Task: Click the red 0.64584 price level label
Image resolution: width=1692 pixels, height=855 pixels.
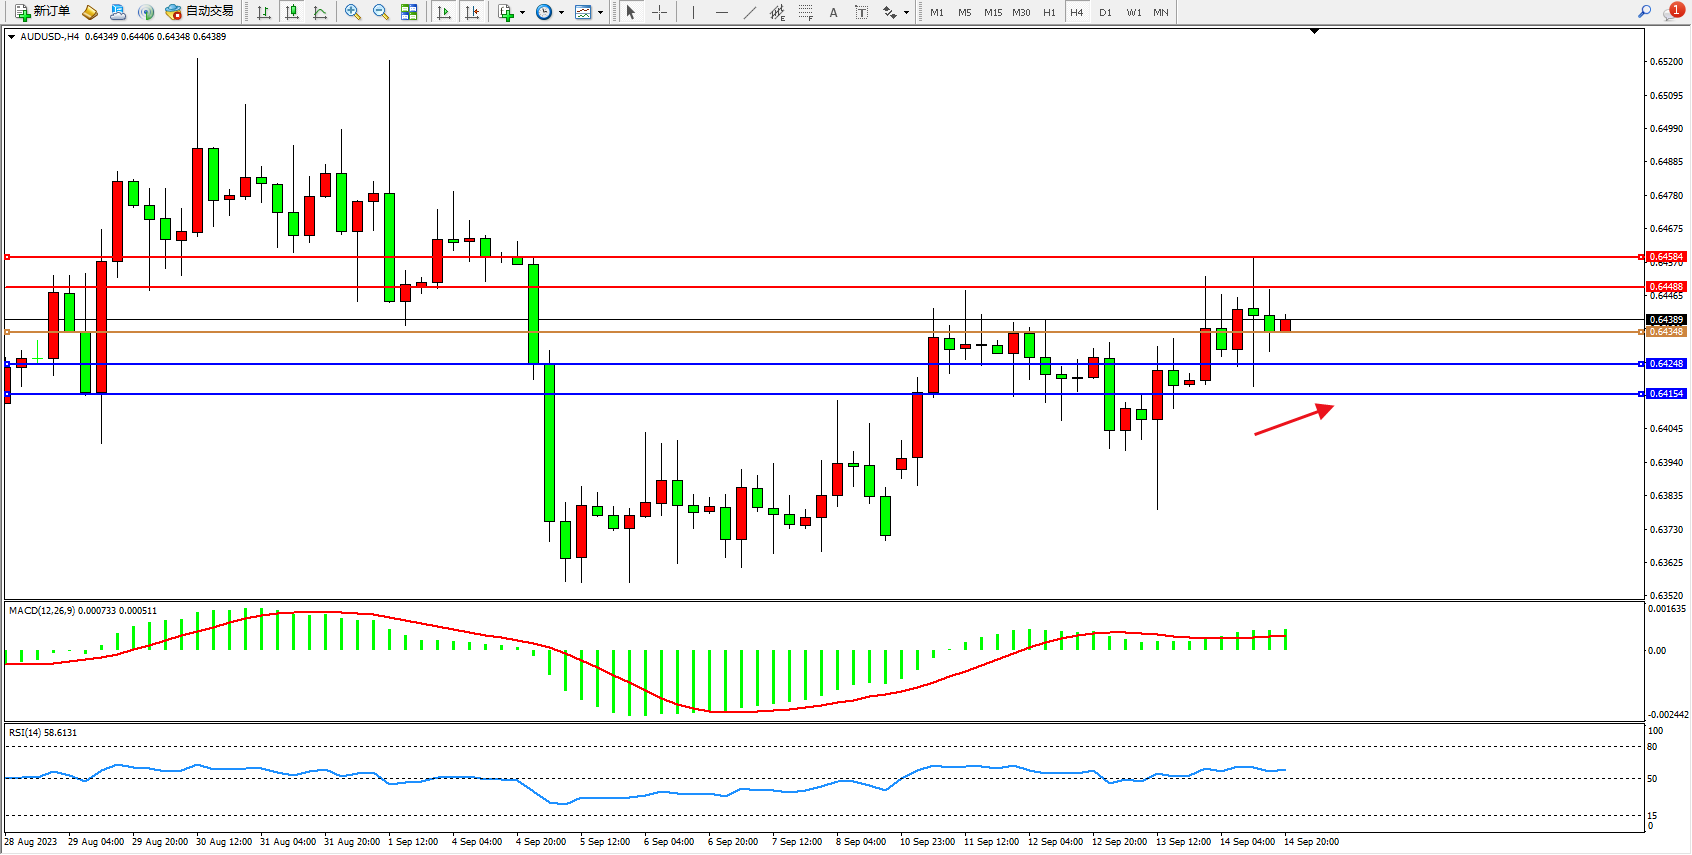Action: pos(1666,257)
